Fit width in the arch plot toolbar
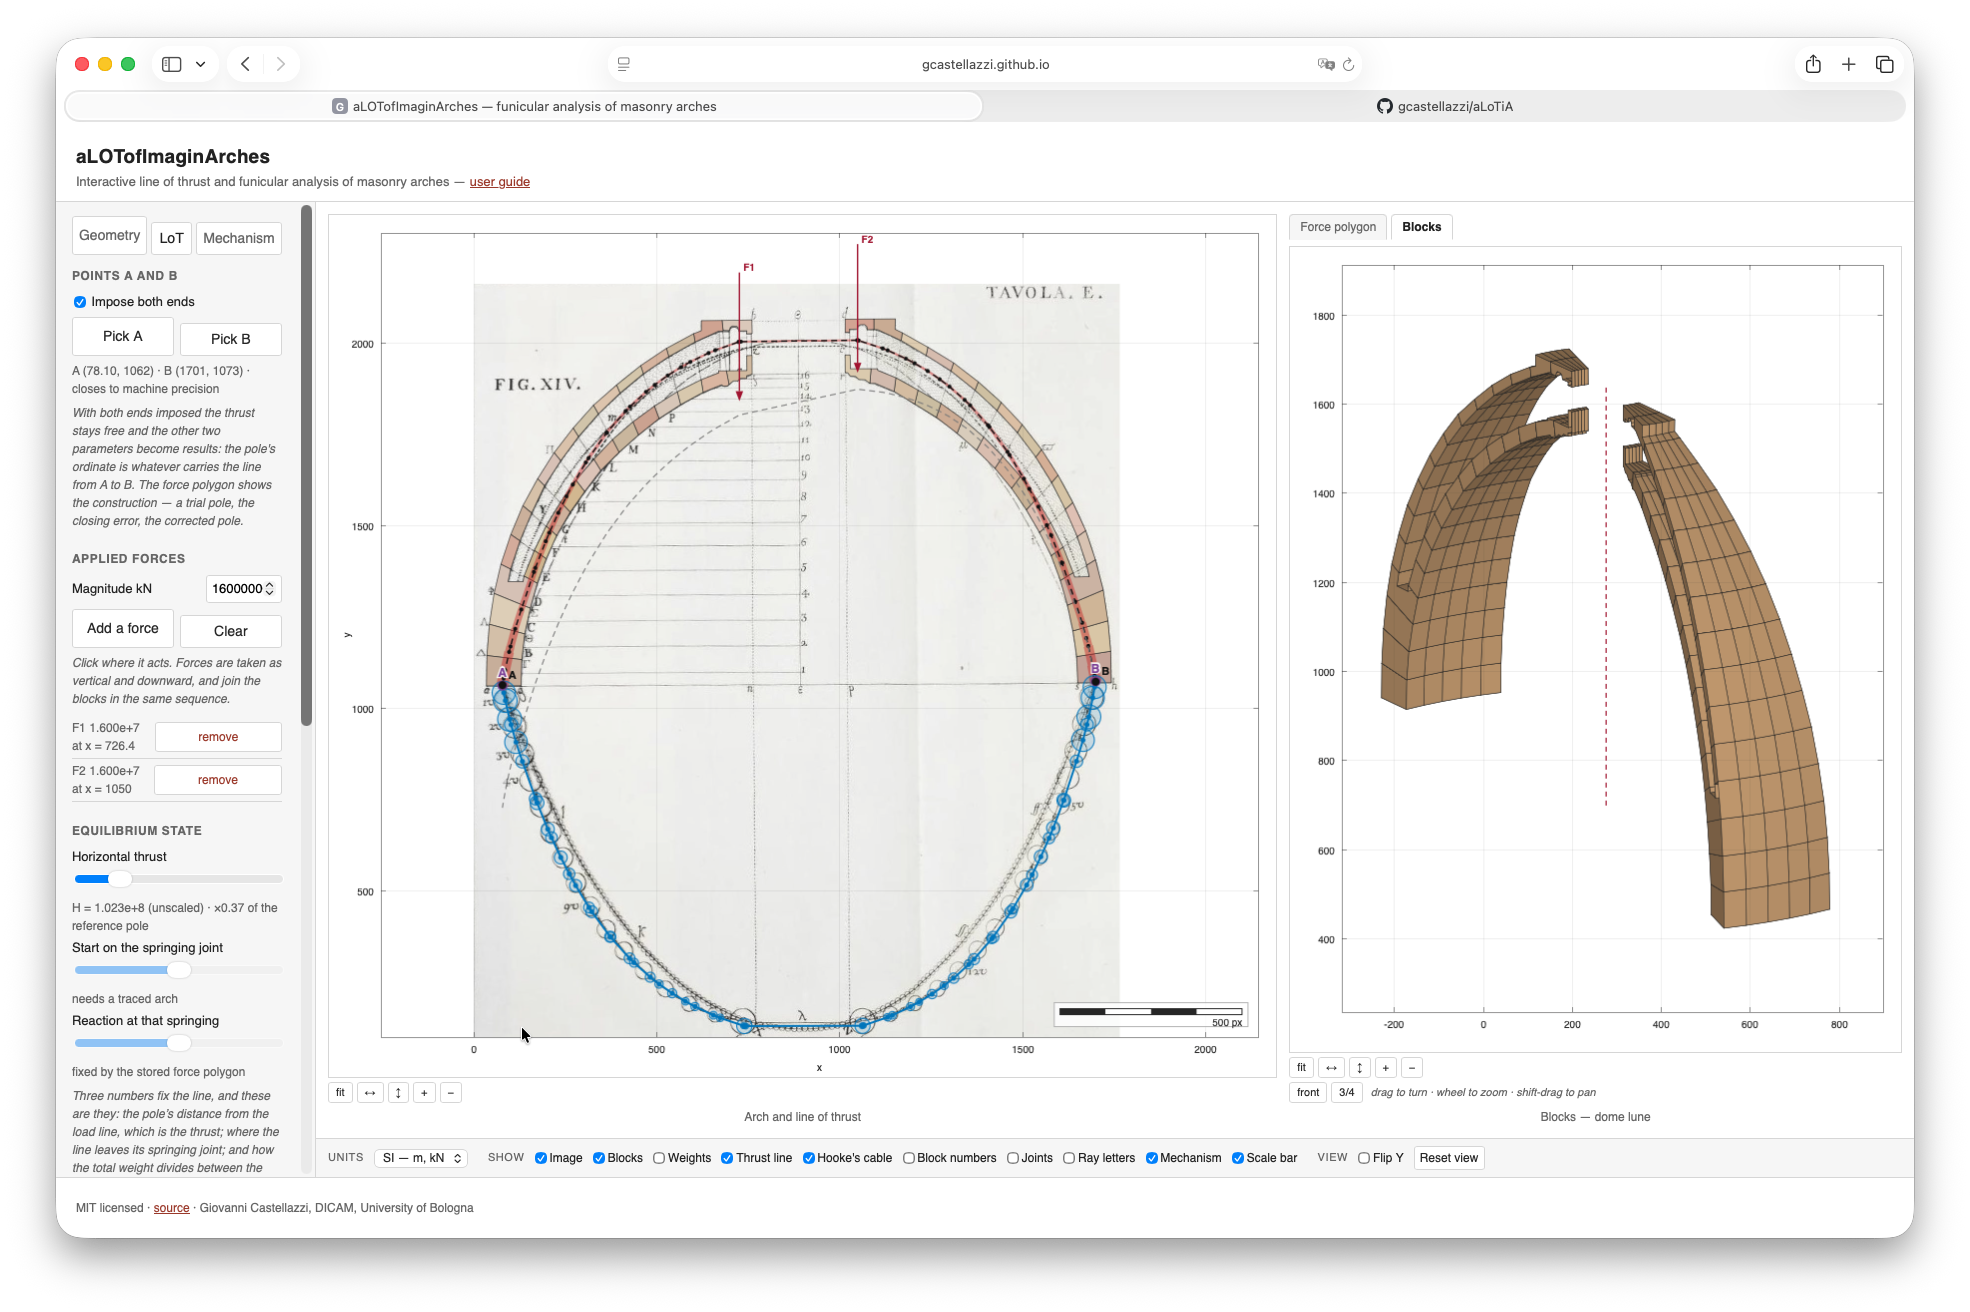Viewport: 1970px width, 1312px height. 370,1093
